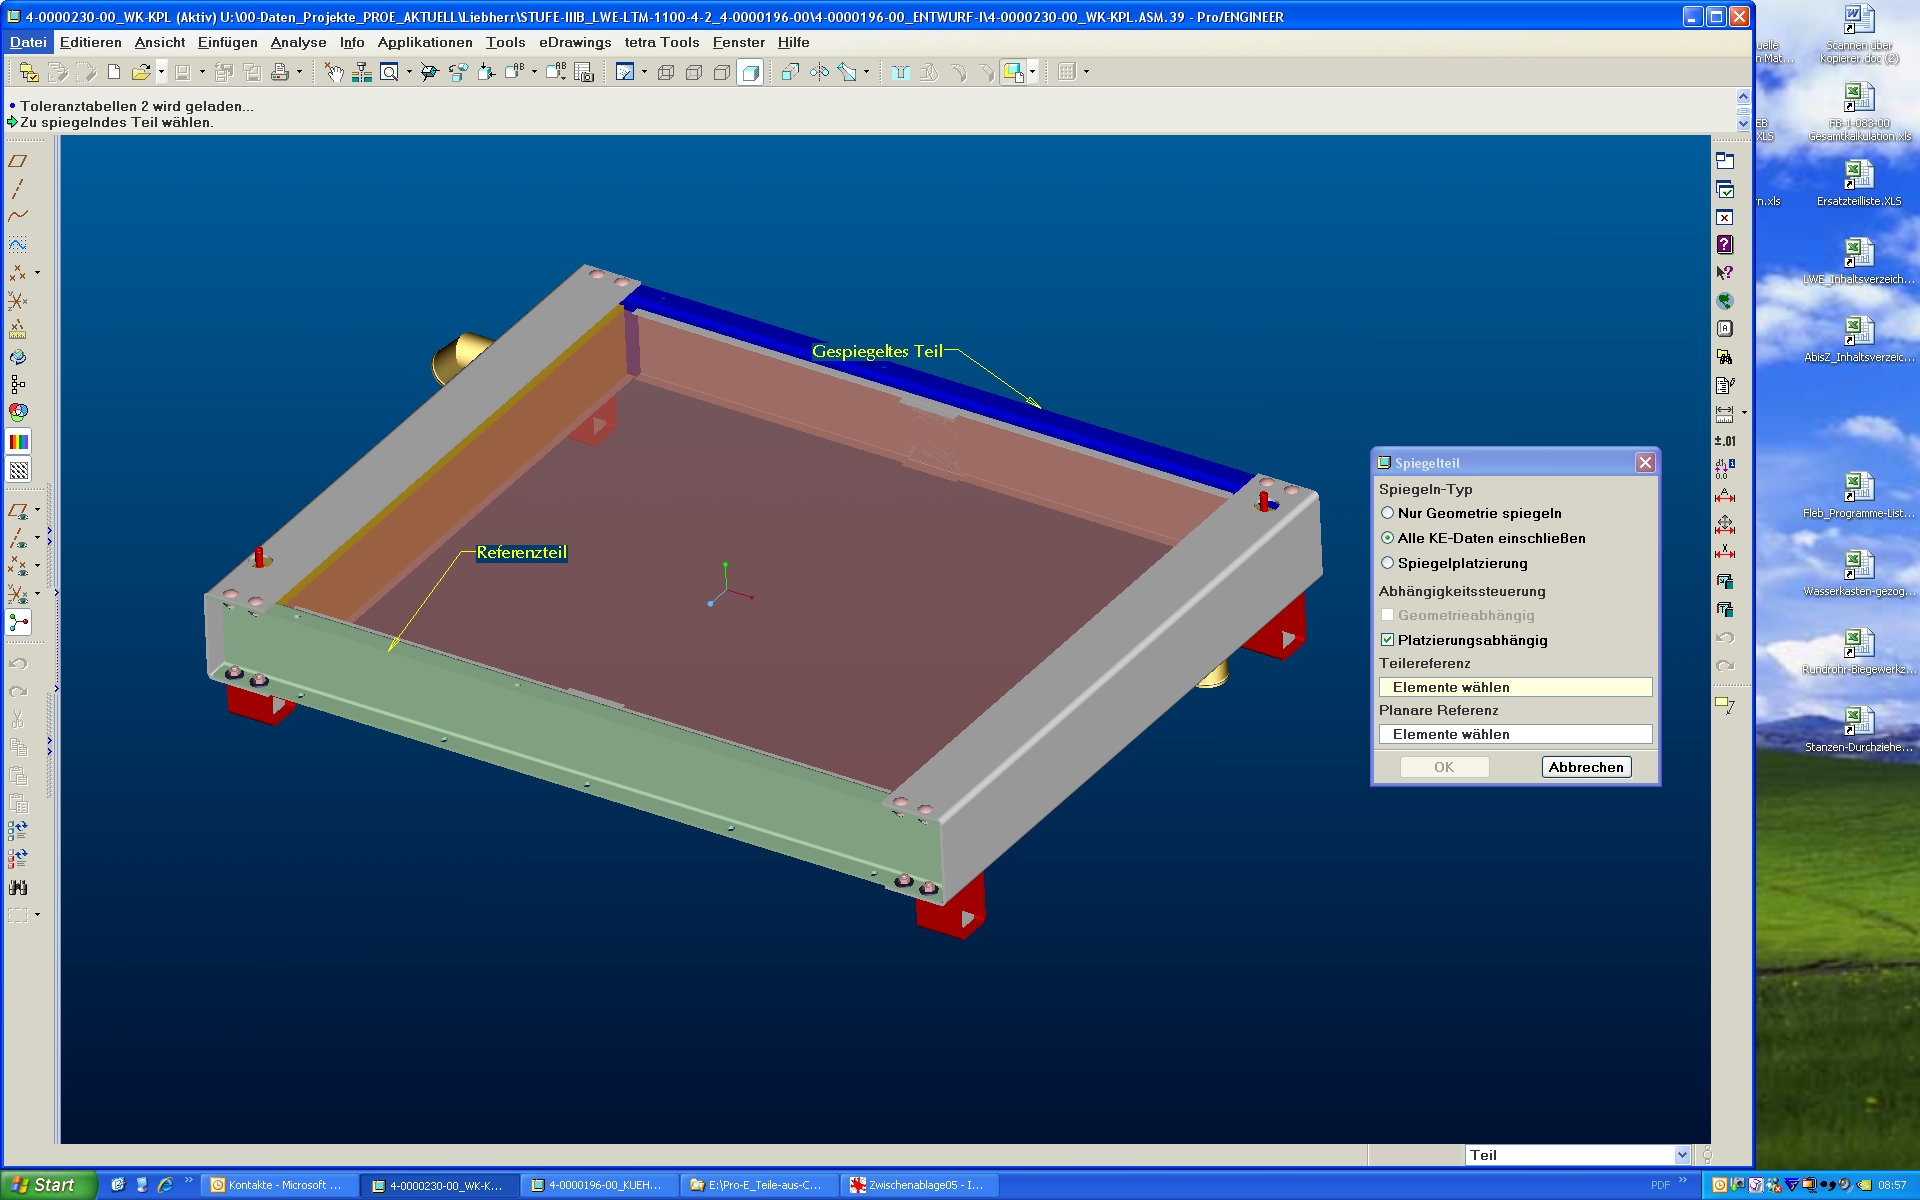Uncheck the Platzierungsabhängig checkbox

(1387, 640)
